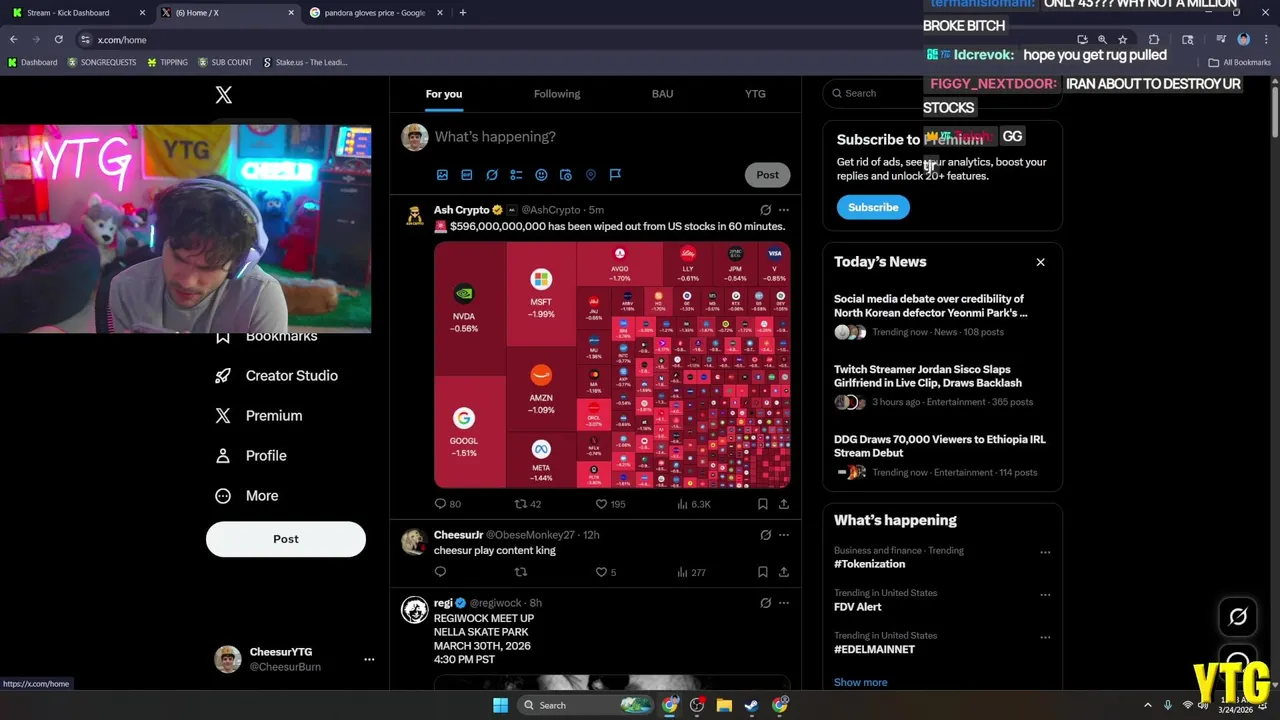Screen dimensions: 1280x720
Task: Open more options on Ash Crypto post
Action: pyautogui.click(x=784, y=210)
